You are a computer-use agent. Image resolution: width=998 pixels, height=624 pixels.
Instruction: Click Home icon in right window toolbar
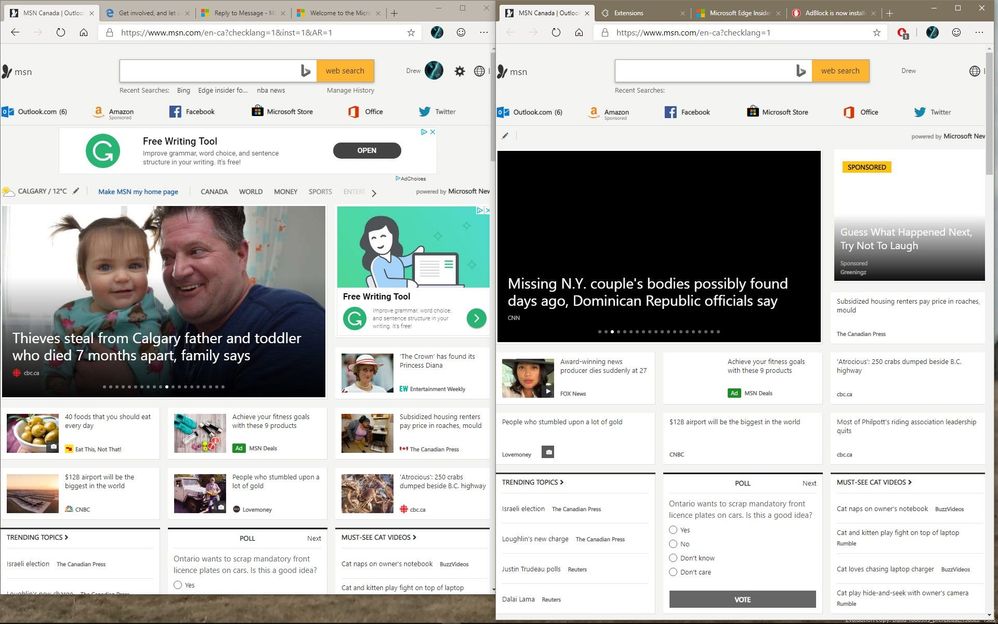pos(579,32)
